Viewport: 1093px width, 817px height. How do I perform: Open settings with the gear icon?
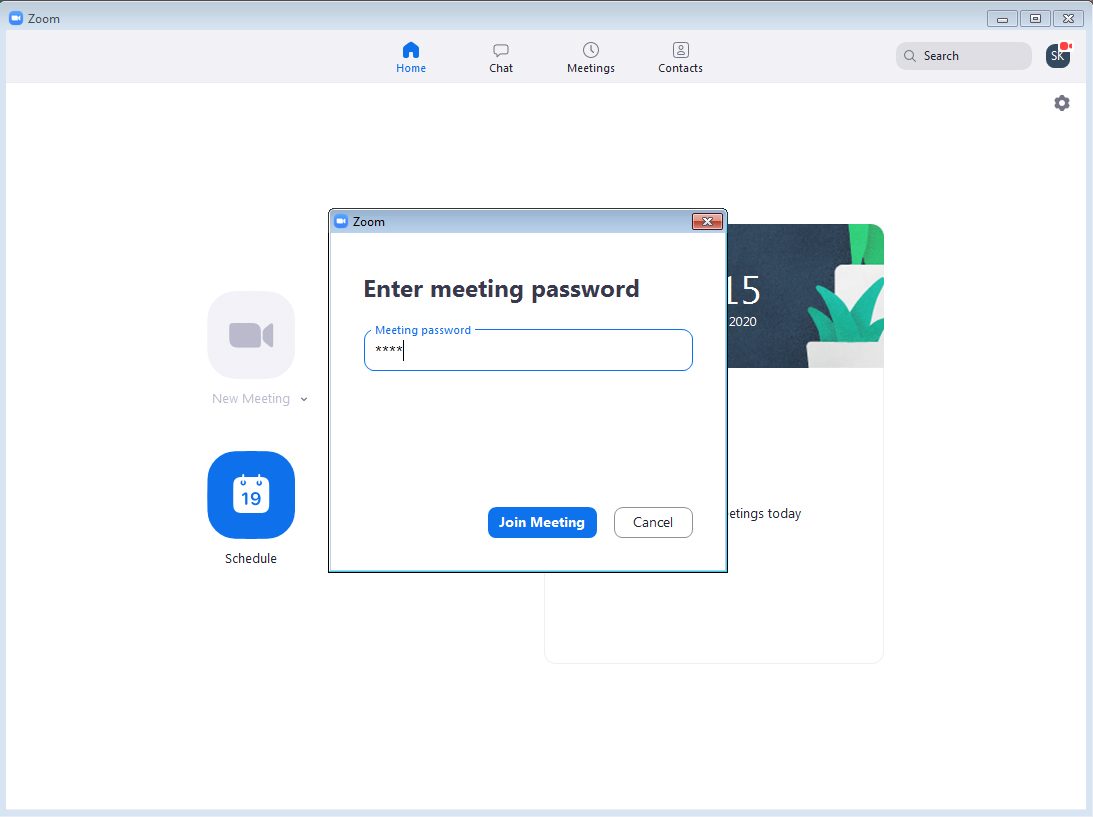coord(1062,103)
